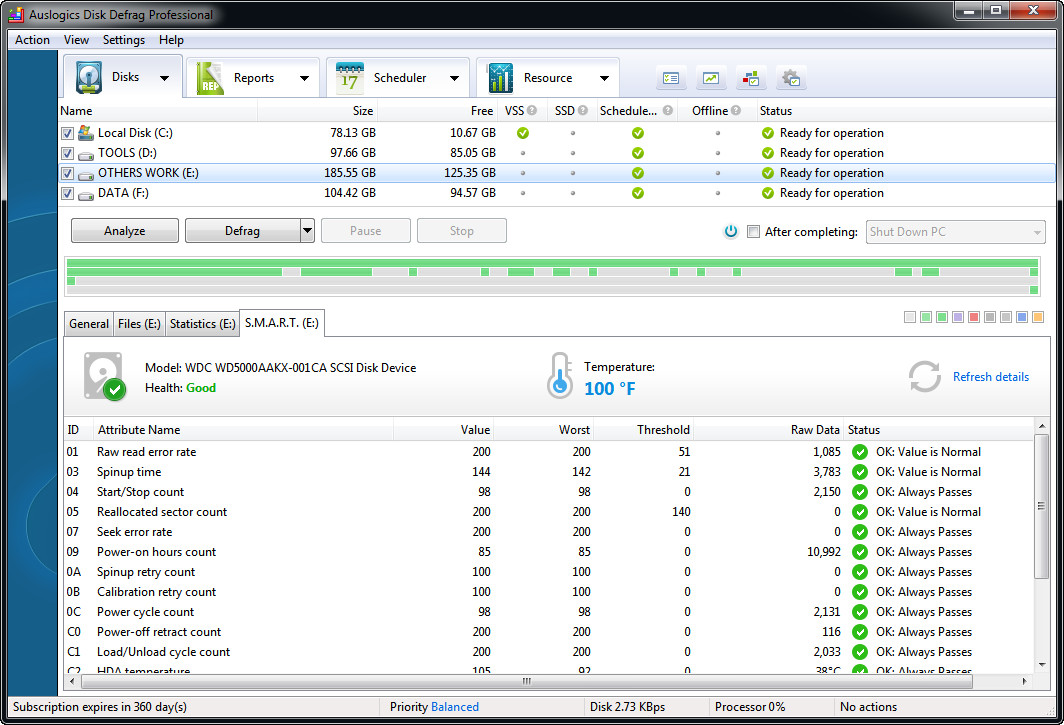Click the vertical scrollbar down arrow in S.M.A.R.T. table
This screenshot has height=725, width=1064.
tap(1042, 665)
